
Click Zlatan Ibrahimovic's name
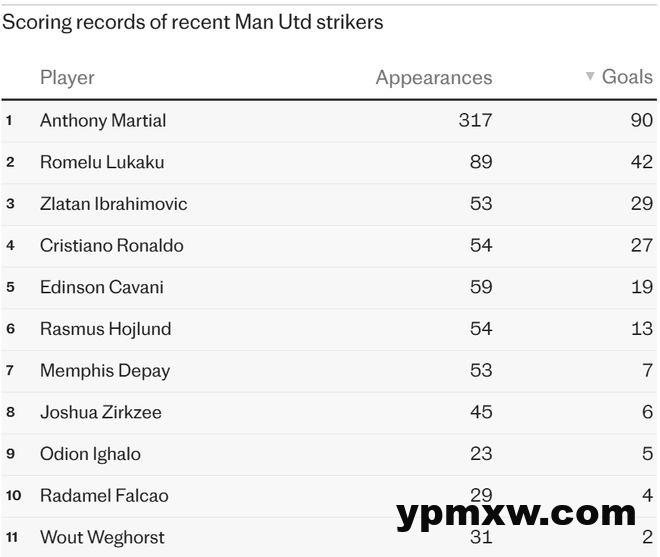point(114,204)
